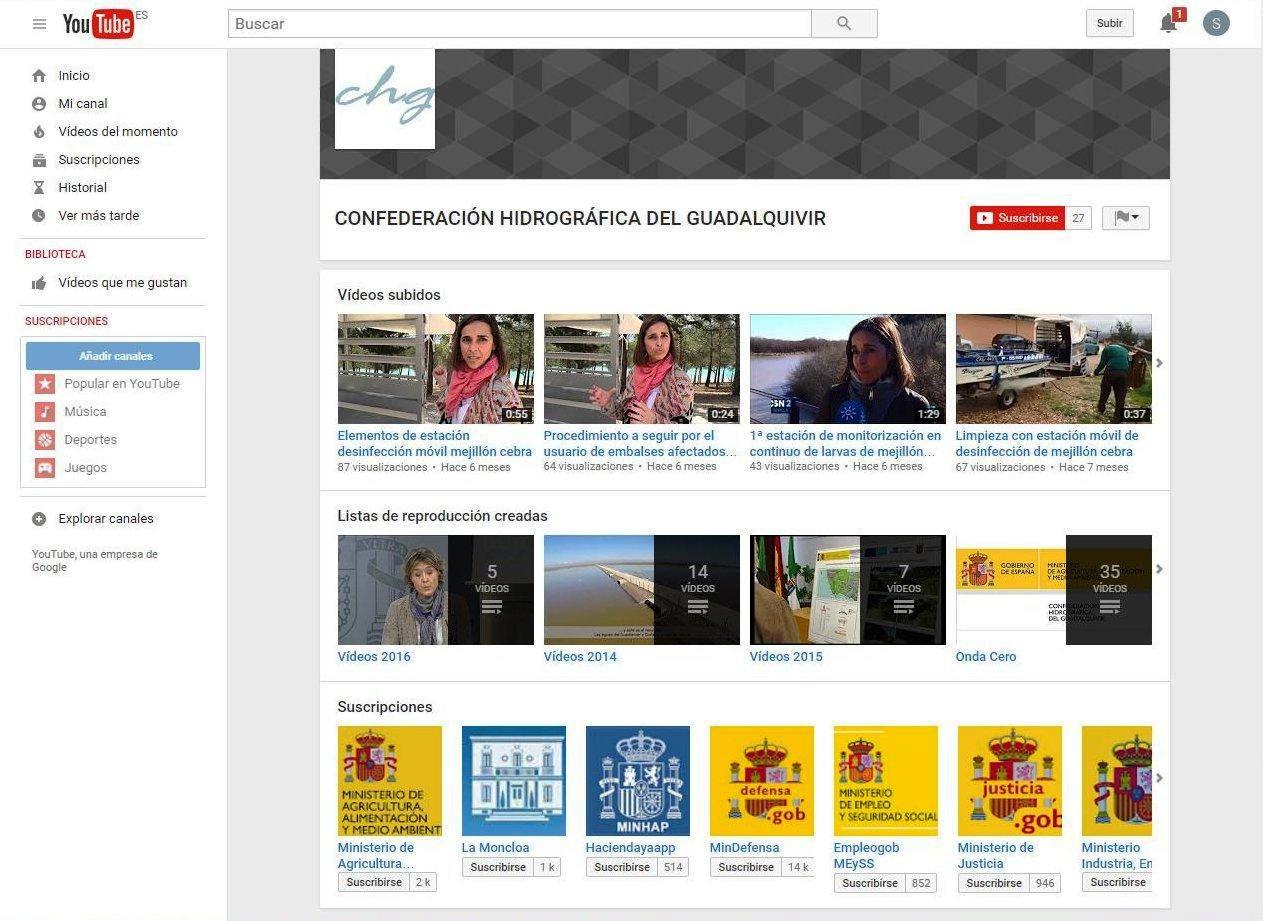Open the flag report dropdown
The image size is (1263, 921).
point(1126,218)
